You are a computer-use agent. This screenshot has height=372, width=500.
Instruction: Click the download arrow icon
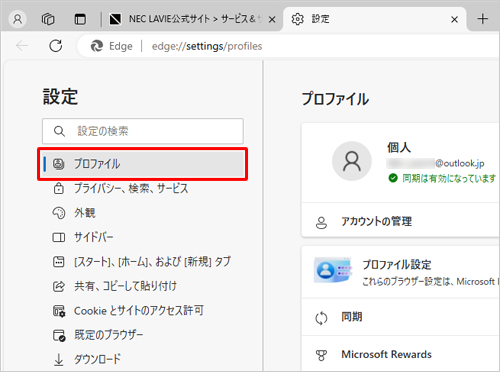59,360
